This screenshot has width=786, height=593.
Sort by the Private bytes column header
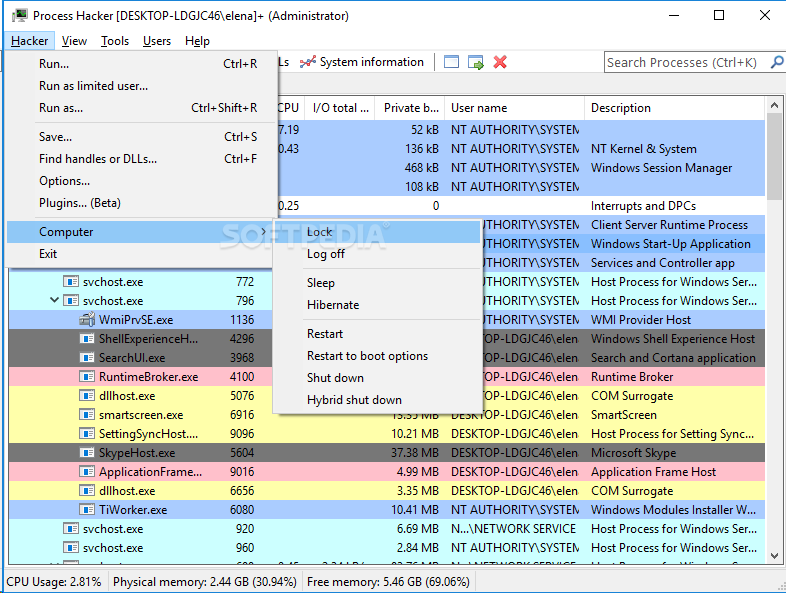[410, 108]
